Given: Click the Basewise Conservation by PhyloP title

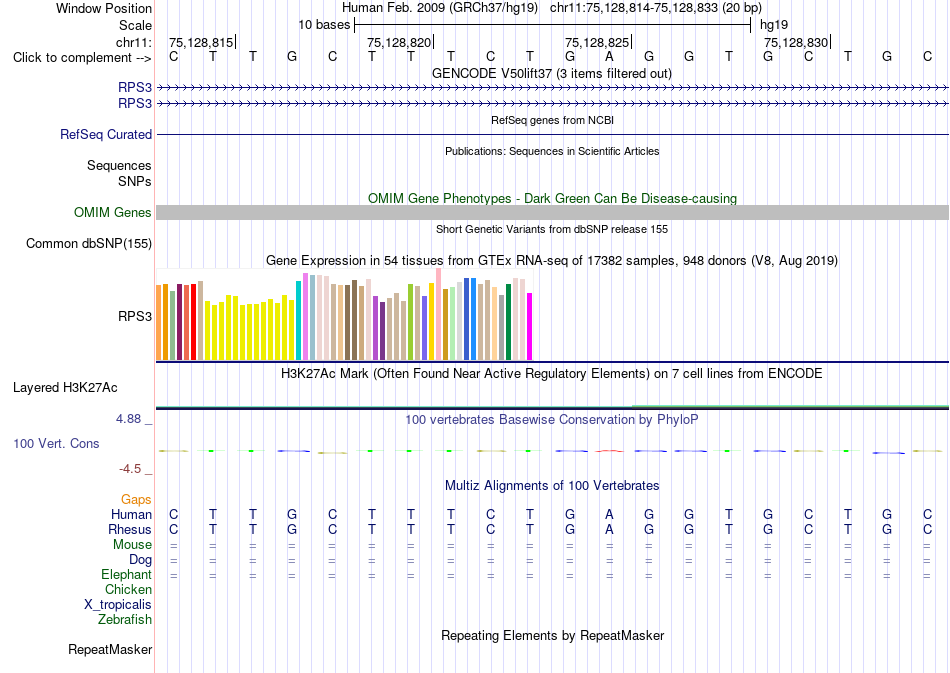Looking at the screenshot, I should 551,419.
